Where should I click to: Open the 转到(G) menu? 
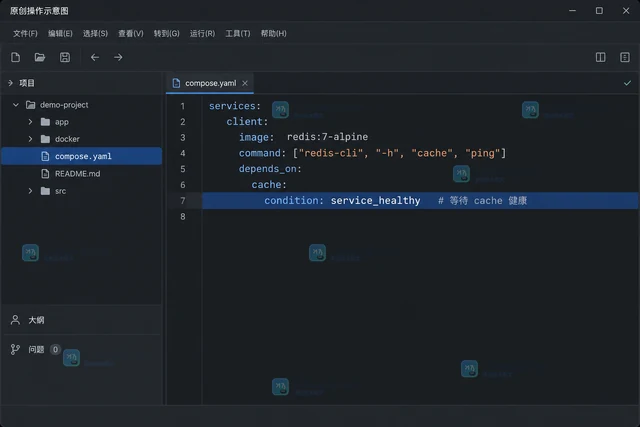[x=167, y=33]
